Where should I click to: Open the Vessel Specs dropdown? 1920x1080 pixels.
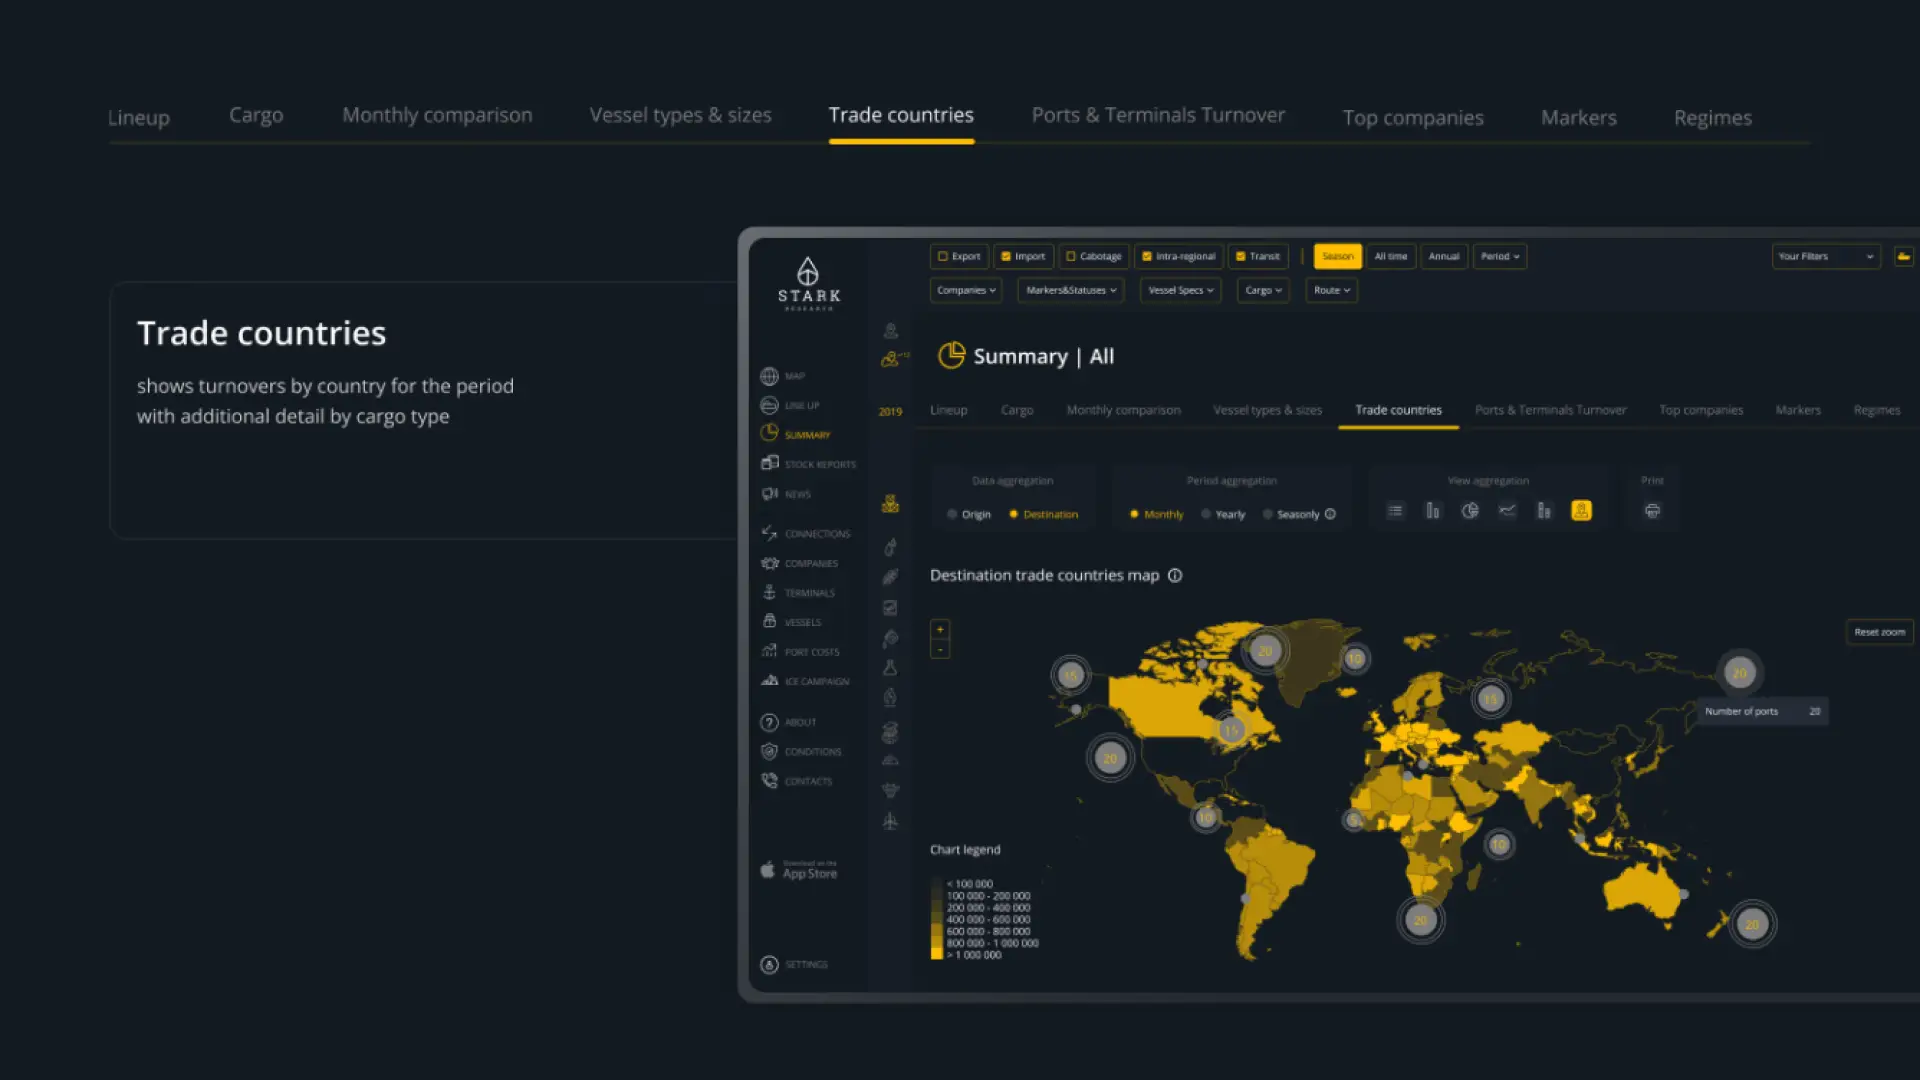[x=1180, y=290]
